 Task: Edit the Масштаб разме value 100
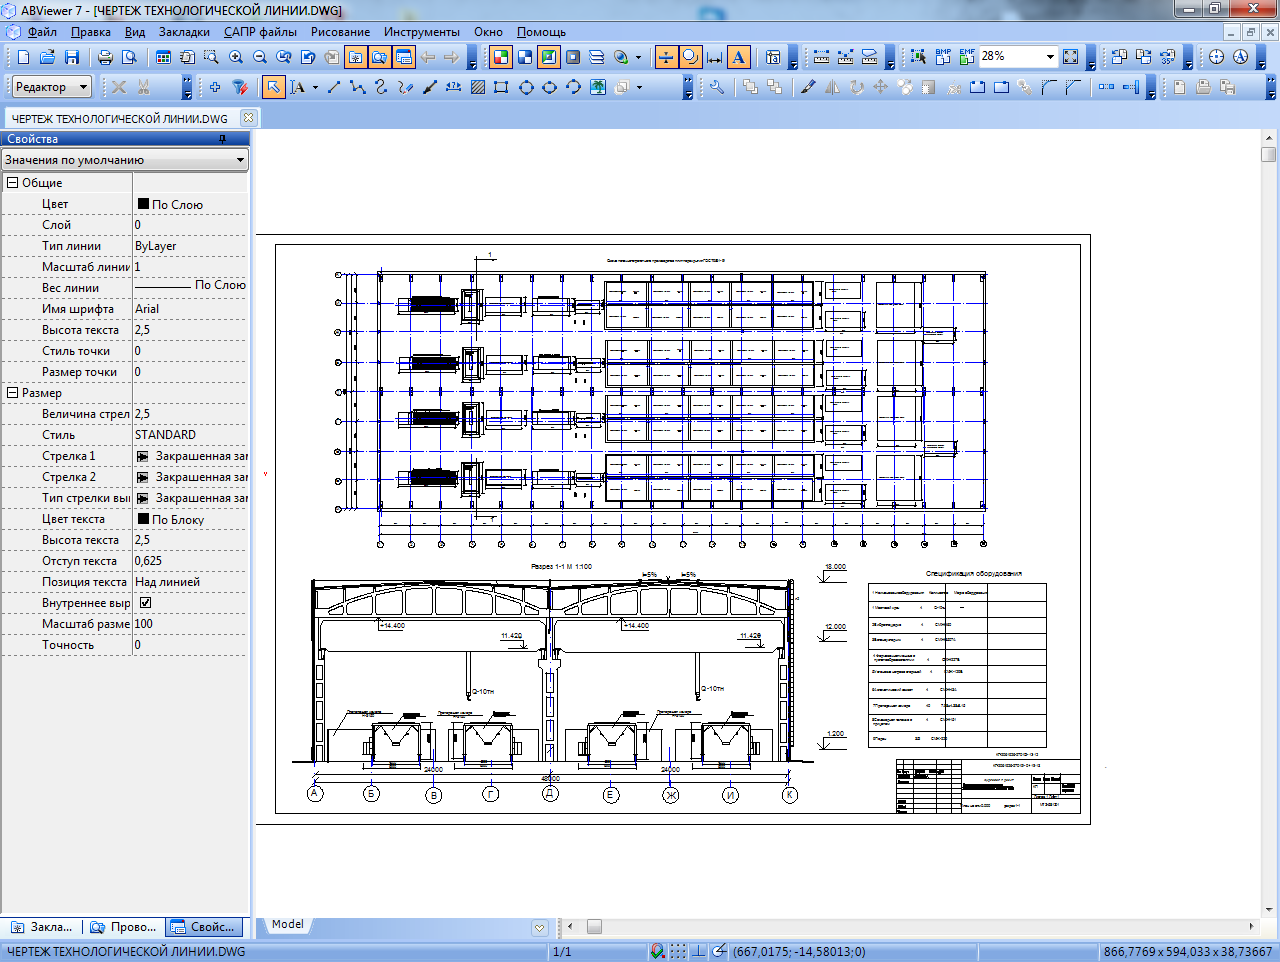click(x=190, y=624)
